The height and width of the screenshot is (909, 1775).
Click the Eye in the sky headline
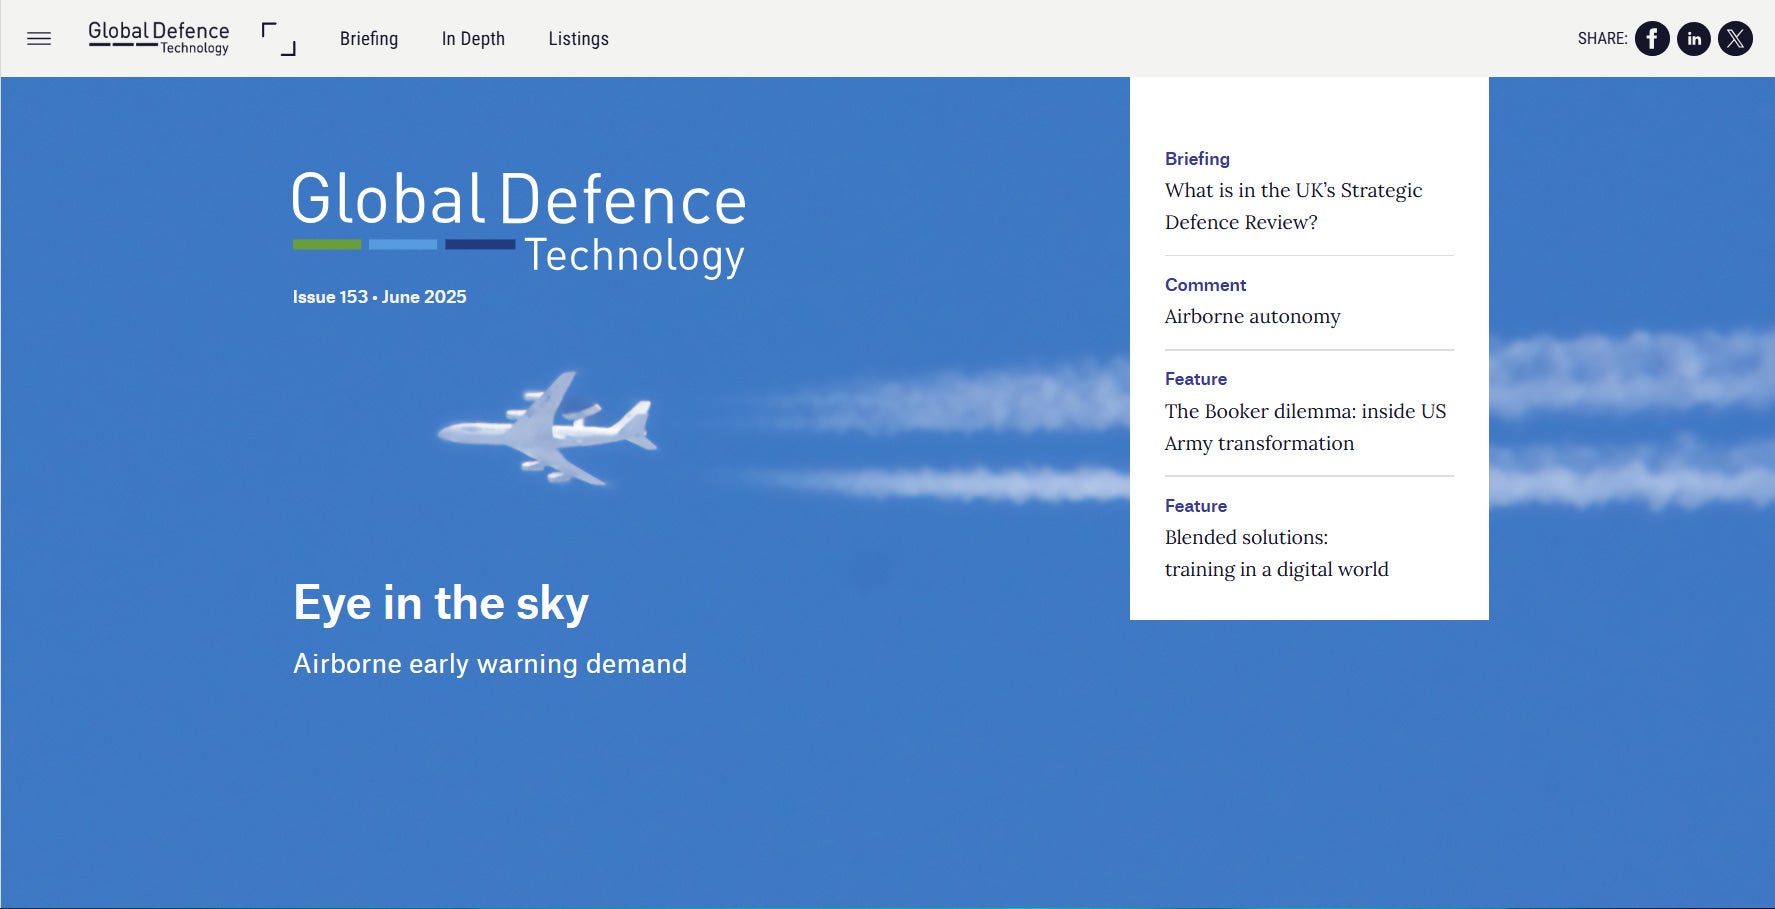pos(441,603)
